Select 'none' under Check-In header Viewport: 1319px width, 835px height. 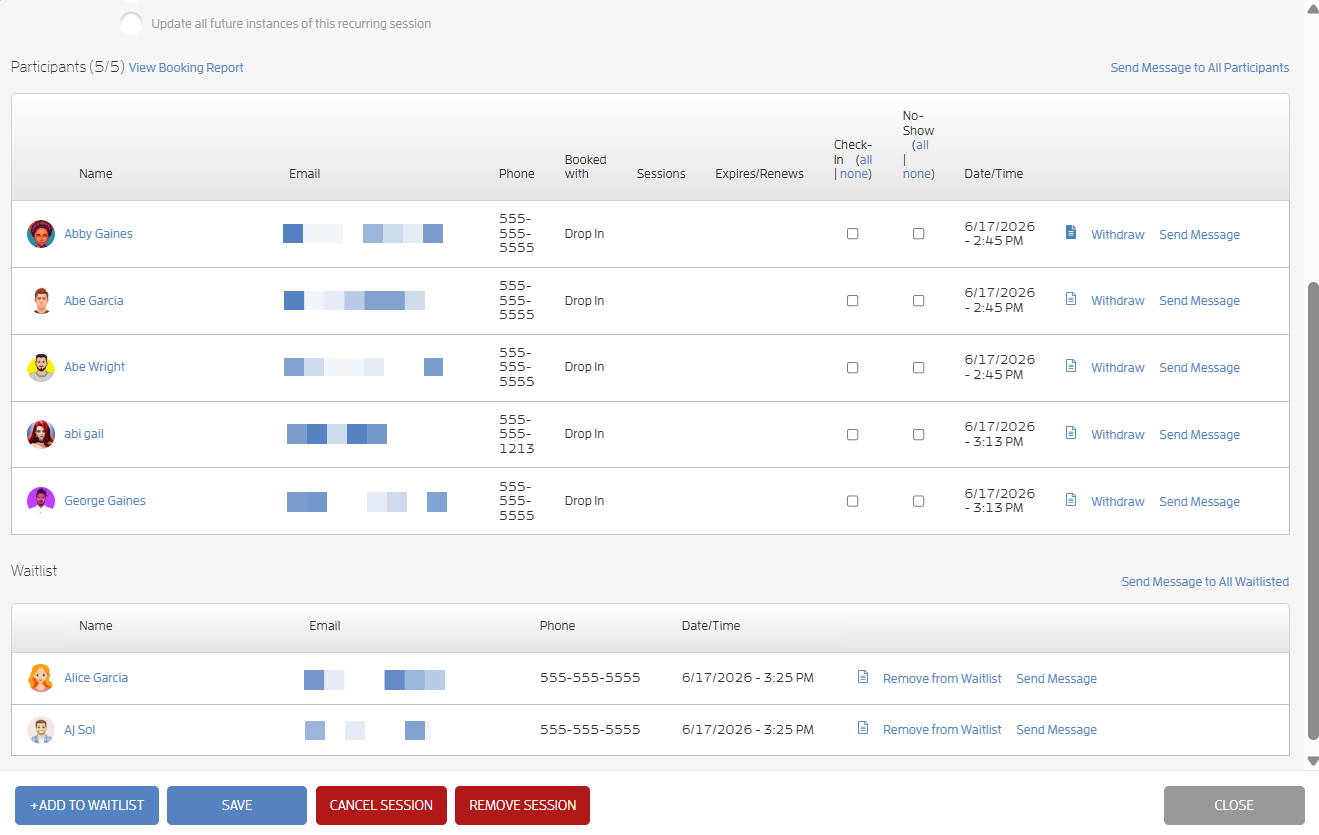(x=854, y=174)
